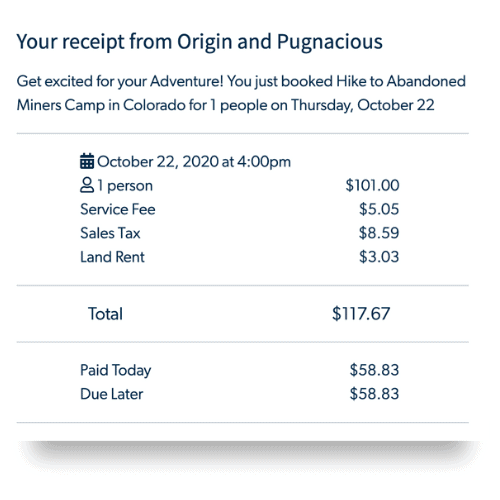Click the Thursday, October 22 text in description
Screen dimensions: 500x500
(x=363, y=105)
